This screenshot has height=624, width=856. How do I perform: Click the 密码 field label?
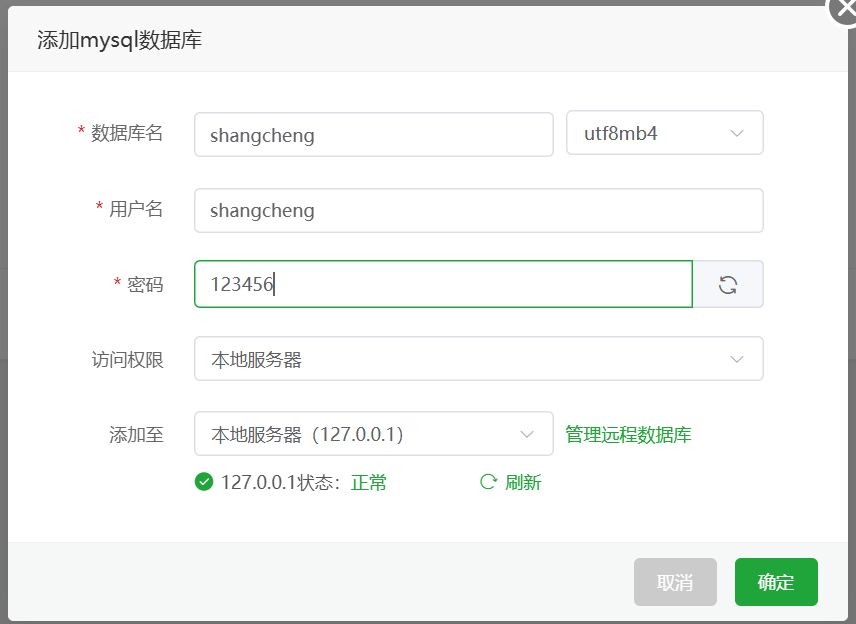coord(145,284)
